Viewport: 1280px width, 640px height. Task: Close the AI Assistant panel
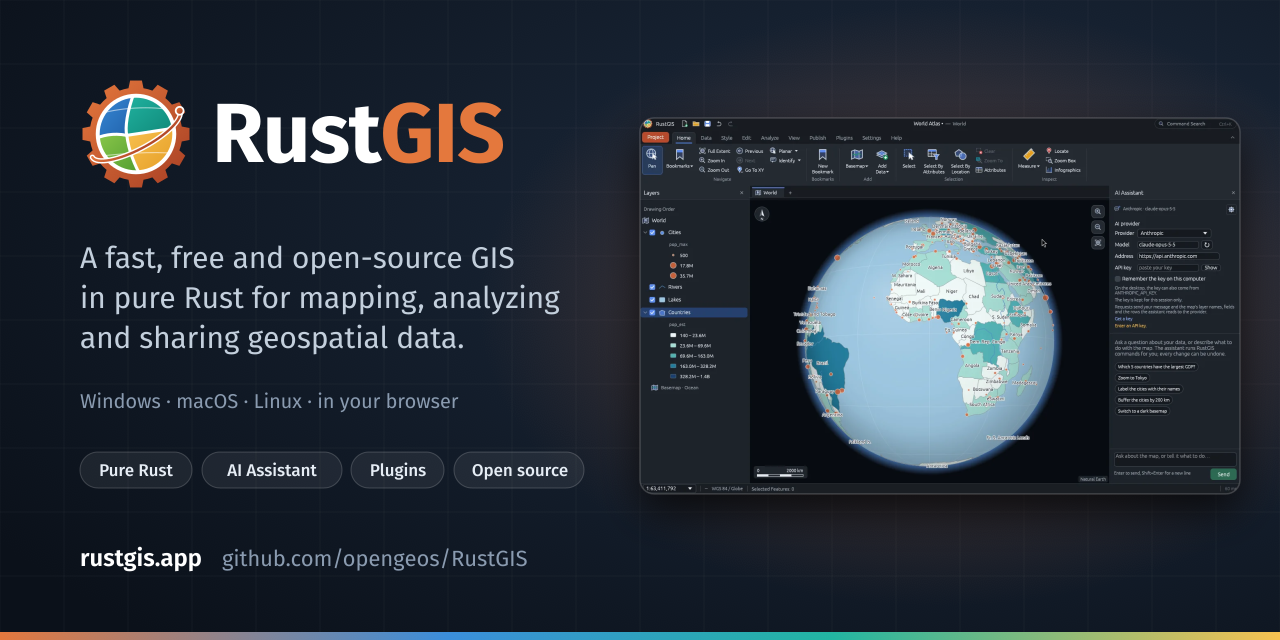[x=1233, y=192]
